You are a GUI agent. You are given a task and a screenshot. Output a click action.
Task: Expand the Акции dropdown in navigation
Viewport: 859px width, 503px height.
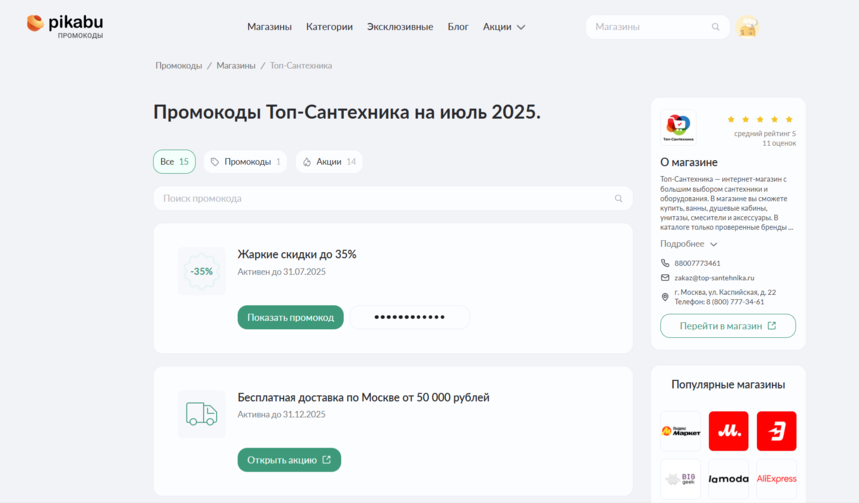504,27
